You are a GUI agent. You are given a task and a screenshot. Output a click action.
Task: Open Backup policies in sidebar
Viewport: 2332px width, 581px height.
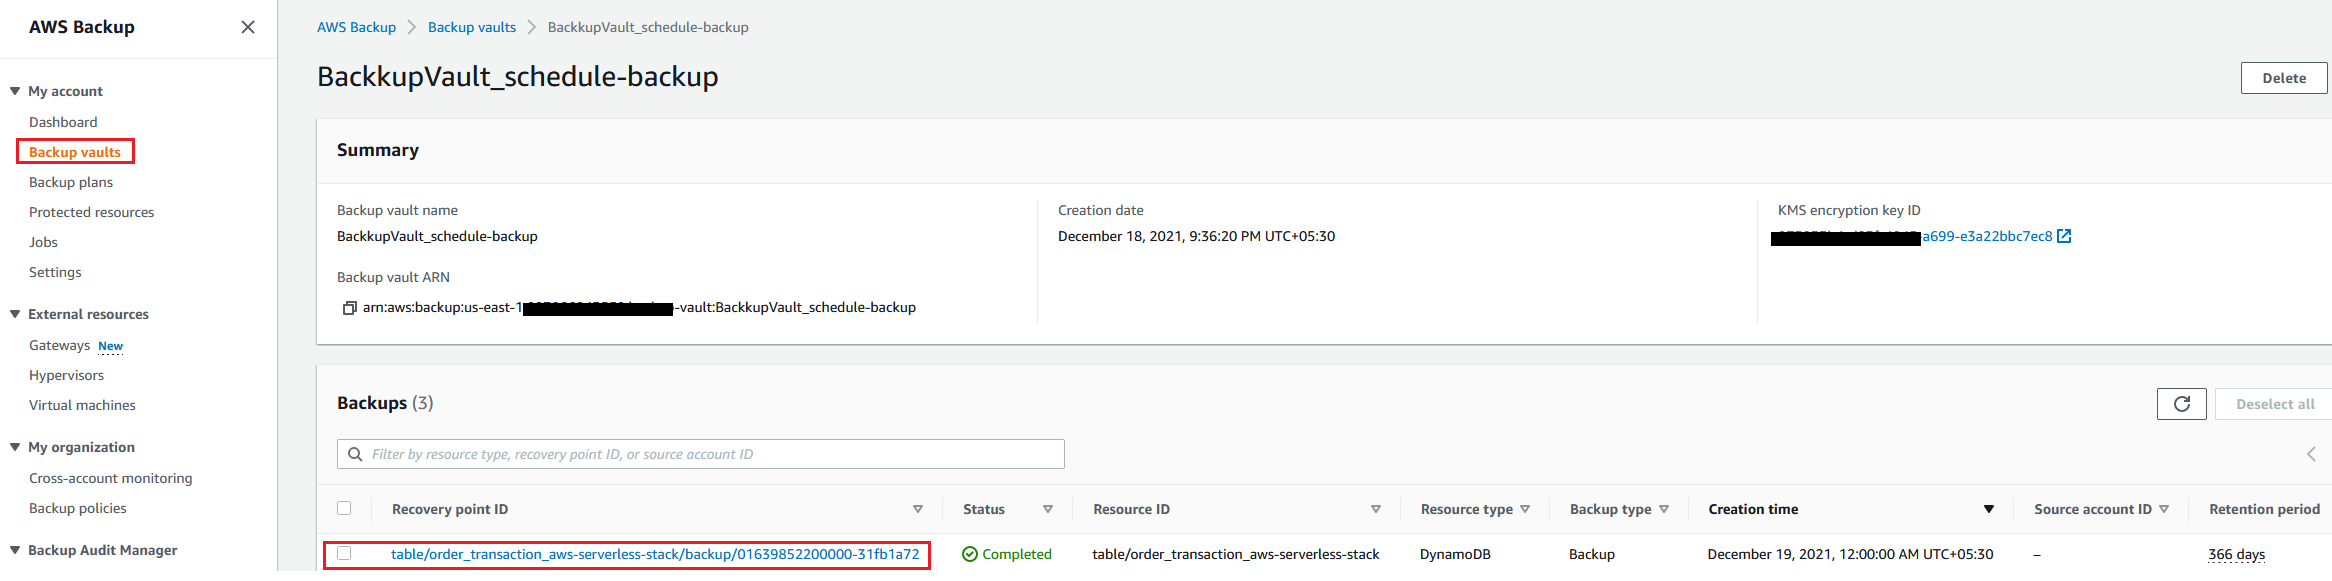[78, 508]
